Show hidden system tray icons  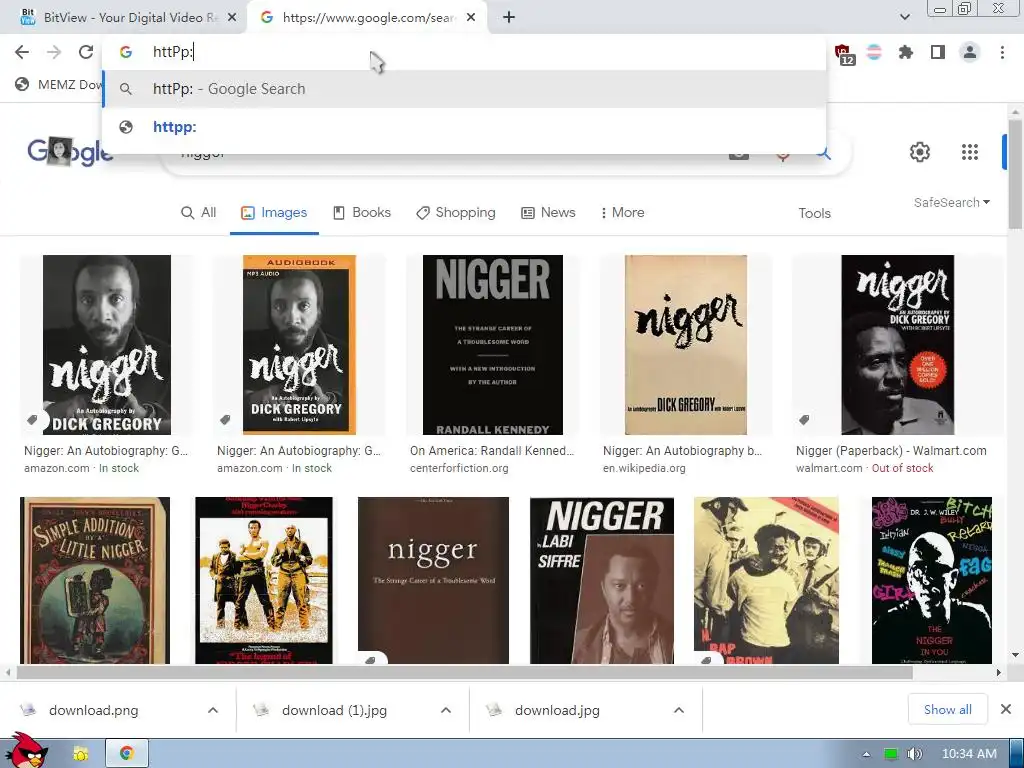(867, 754)
